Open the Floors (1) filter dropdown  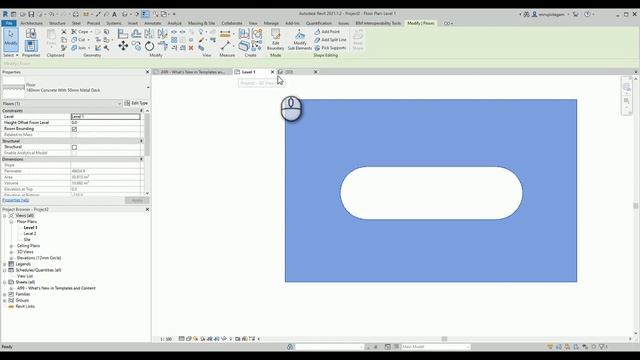click(119, 104)
